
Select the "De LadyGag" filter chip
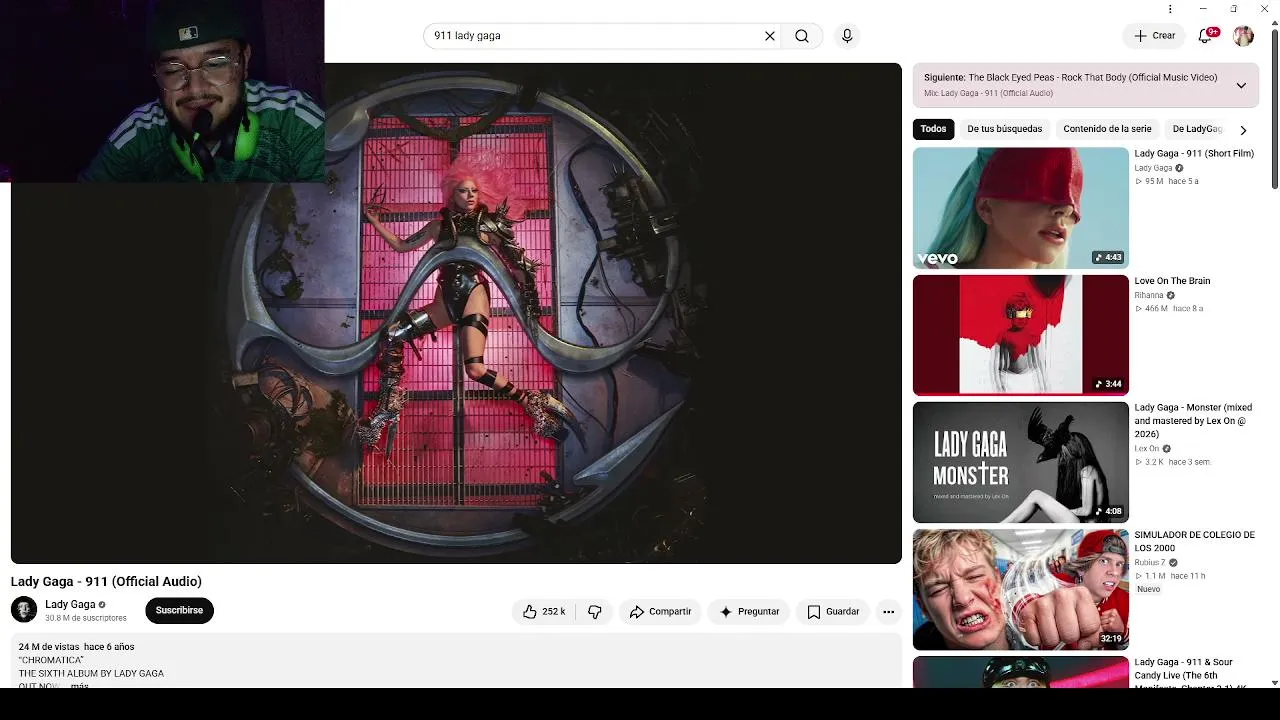[1197, 129]
